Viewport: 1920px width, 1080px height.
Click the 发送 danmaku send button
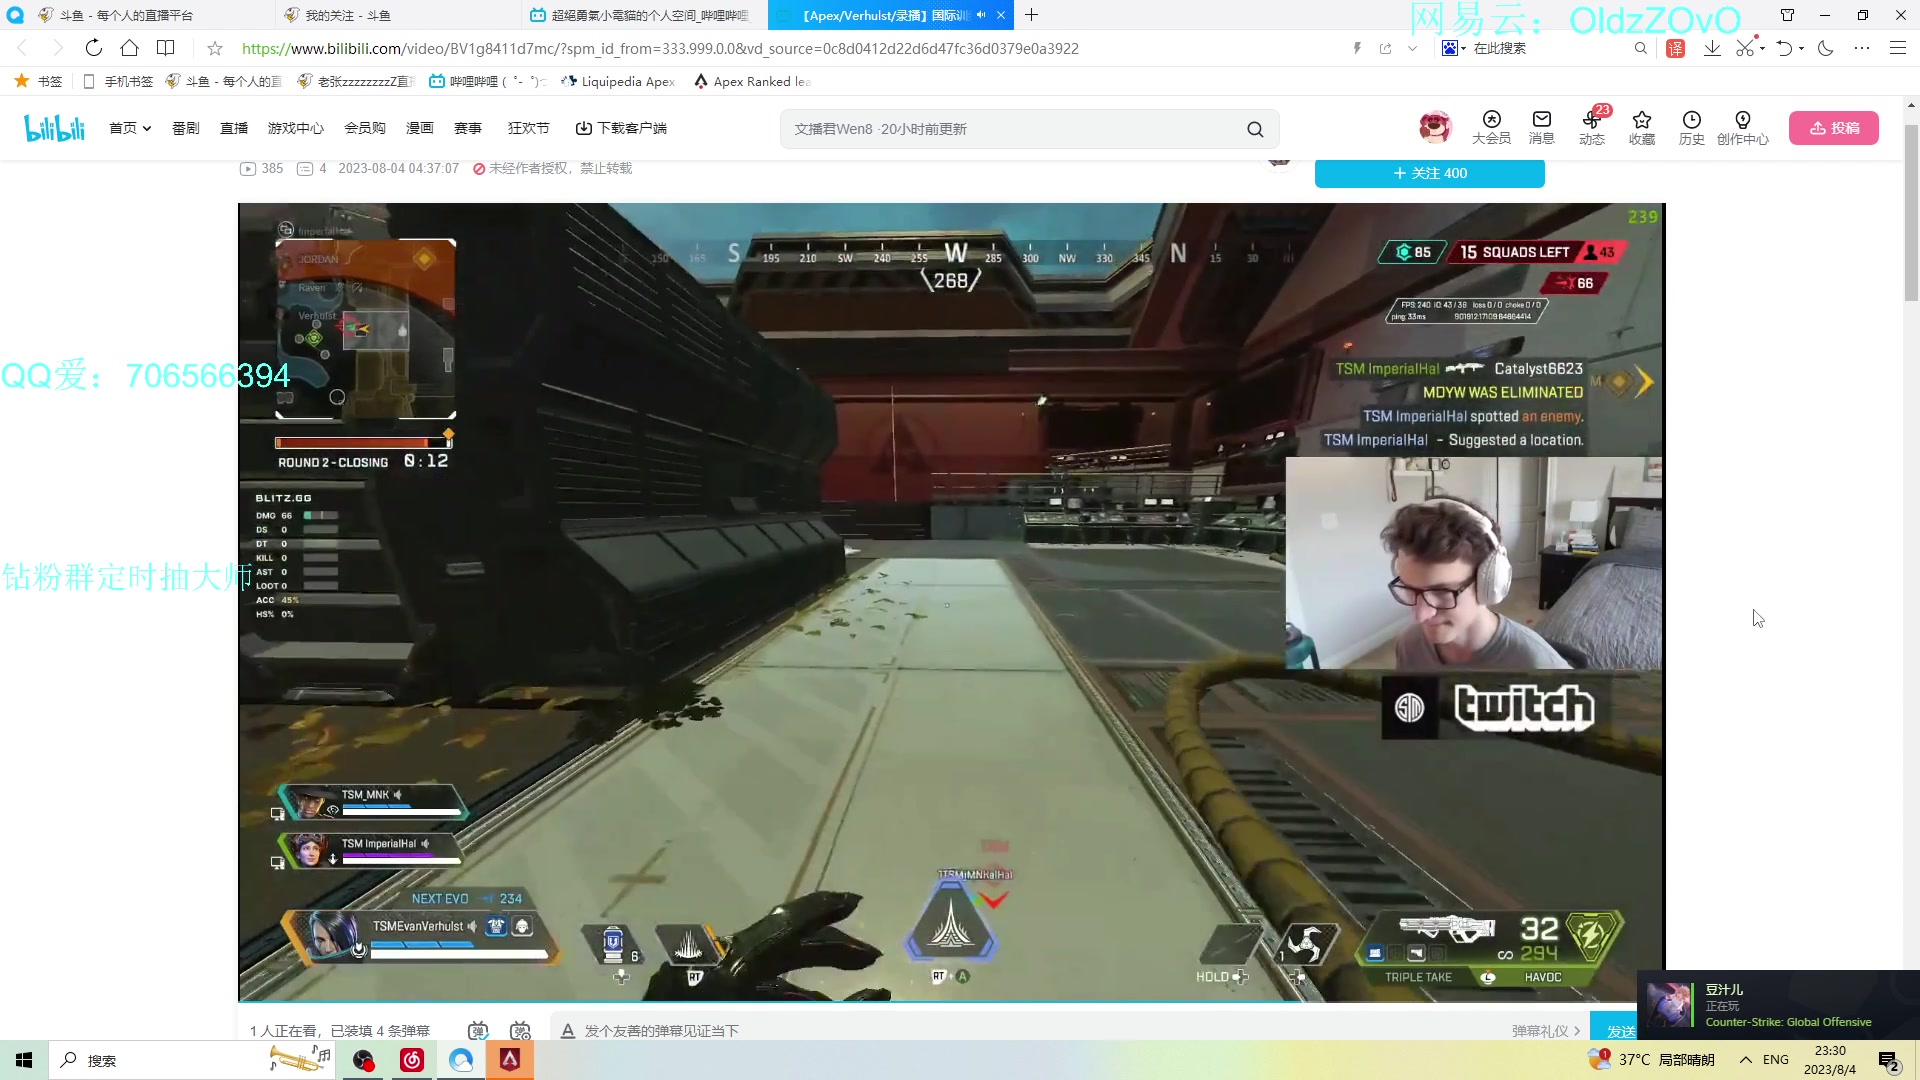point(1613,1030)
